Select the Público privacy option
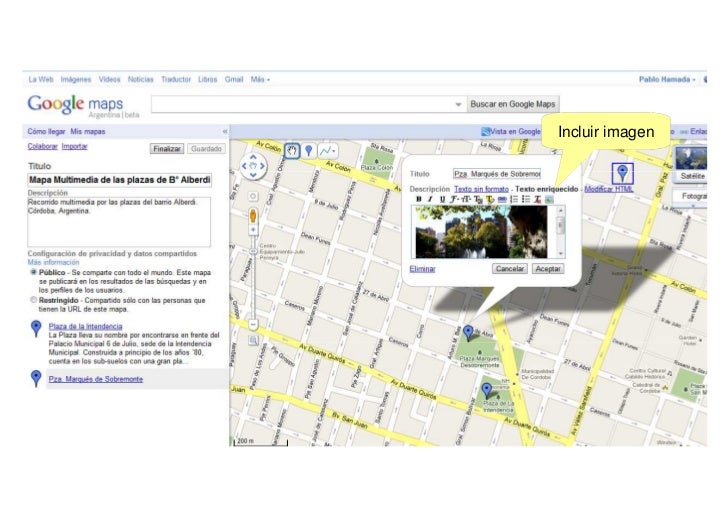728x515 pixels. point(33,272)
